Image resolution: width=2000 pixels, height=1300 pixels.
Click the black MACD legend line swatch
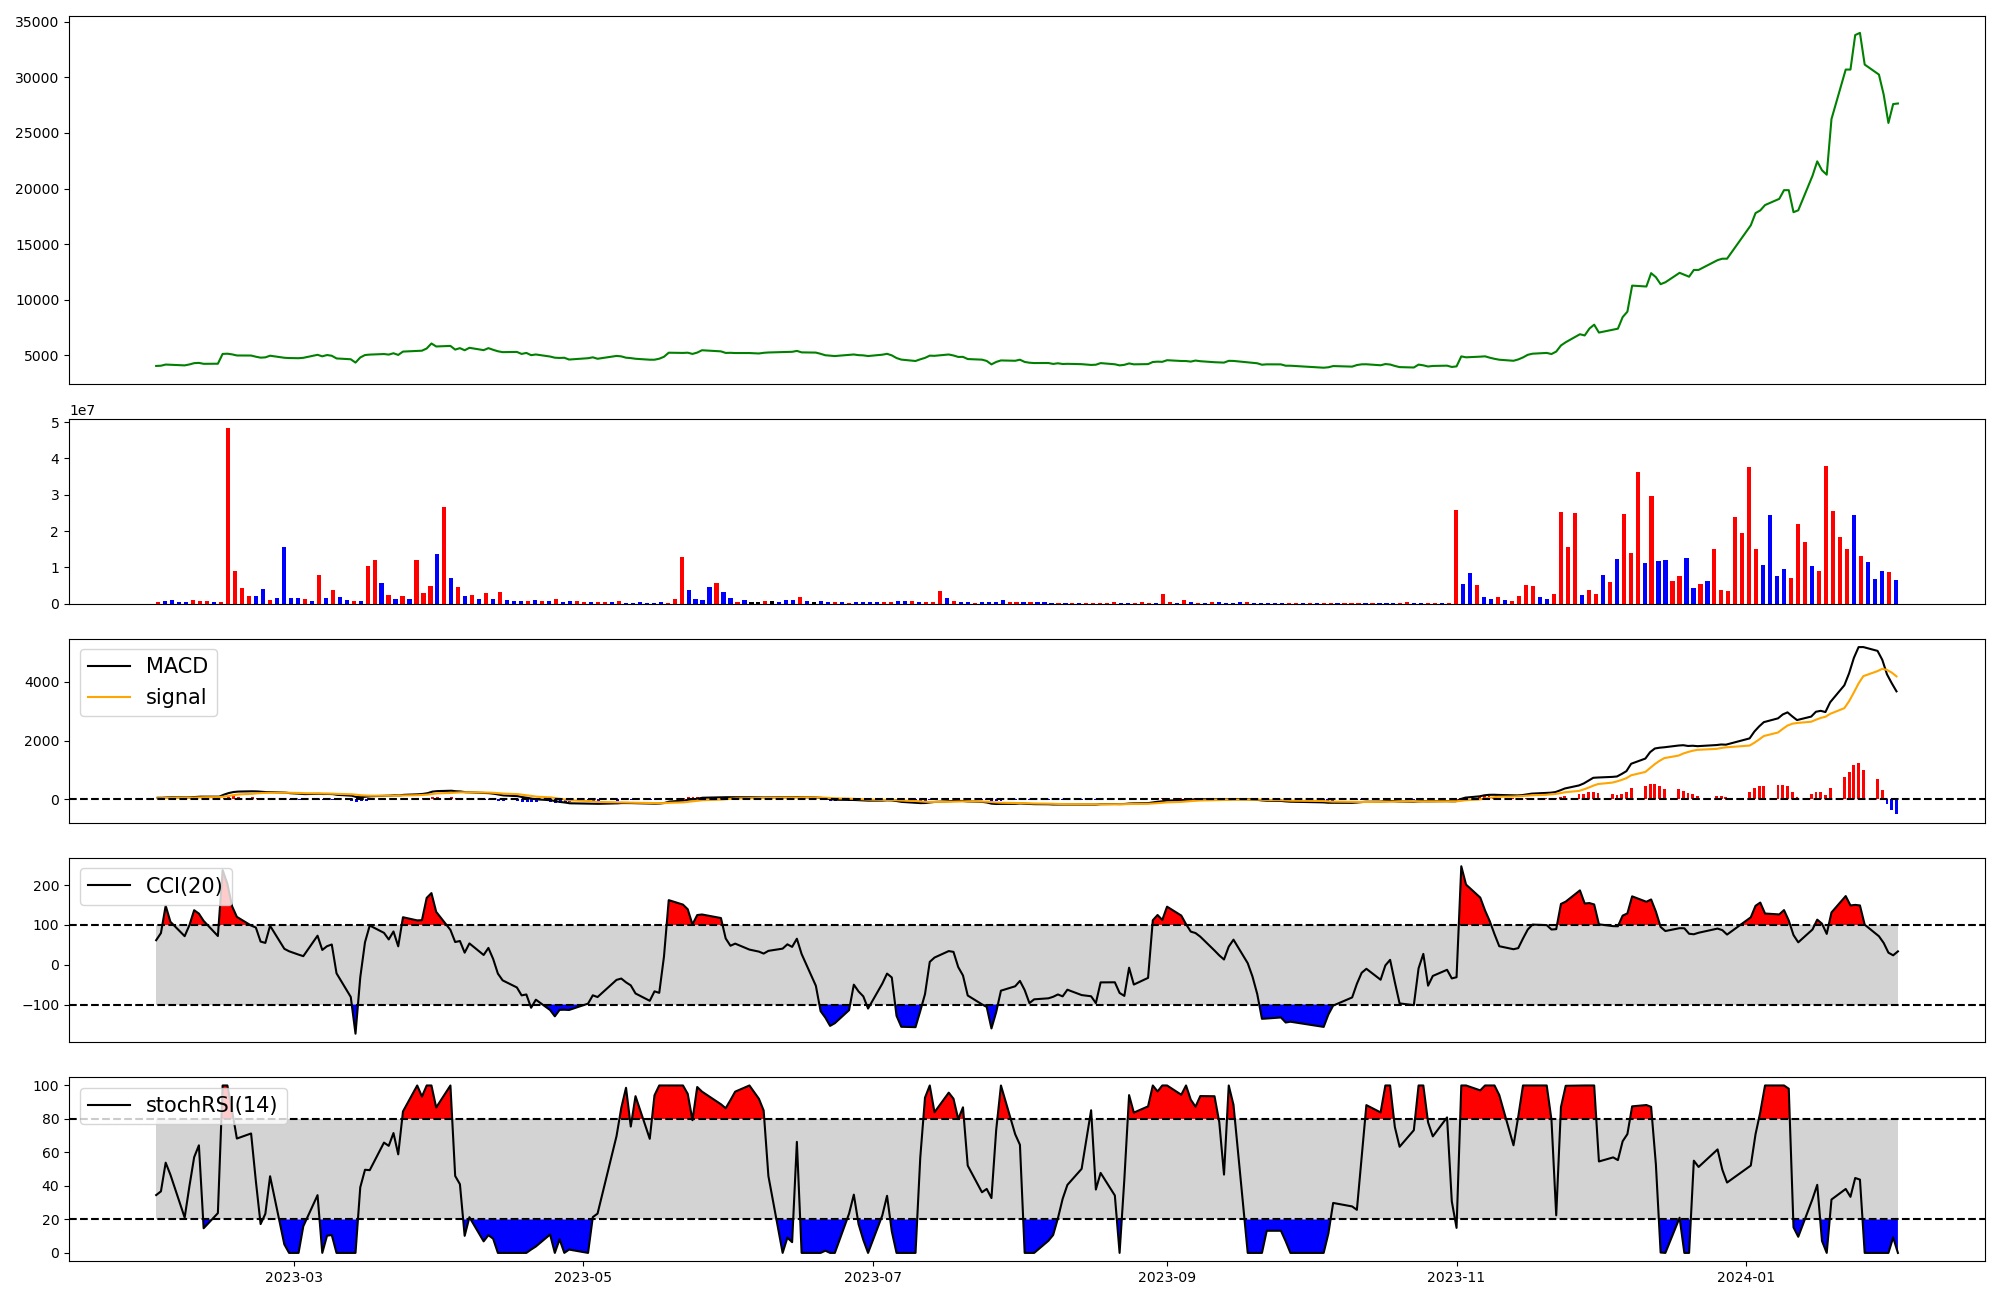pyautogui.click(x=109, y=666)
